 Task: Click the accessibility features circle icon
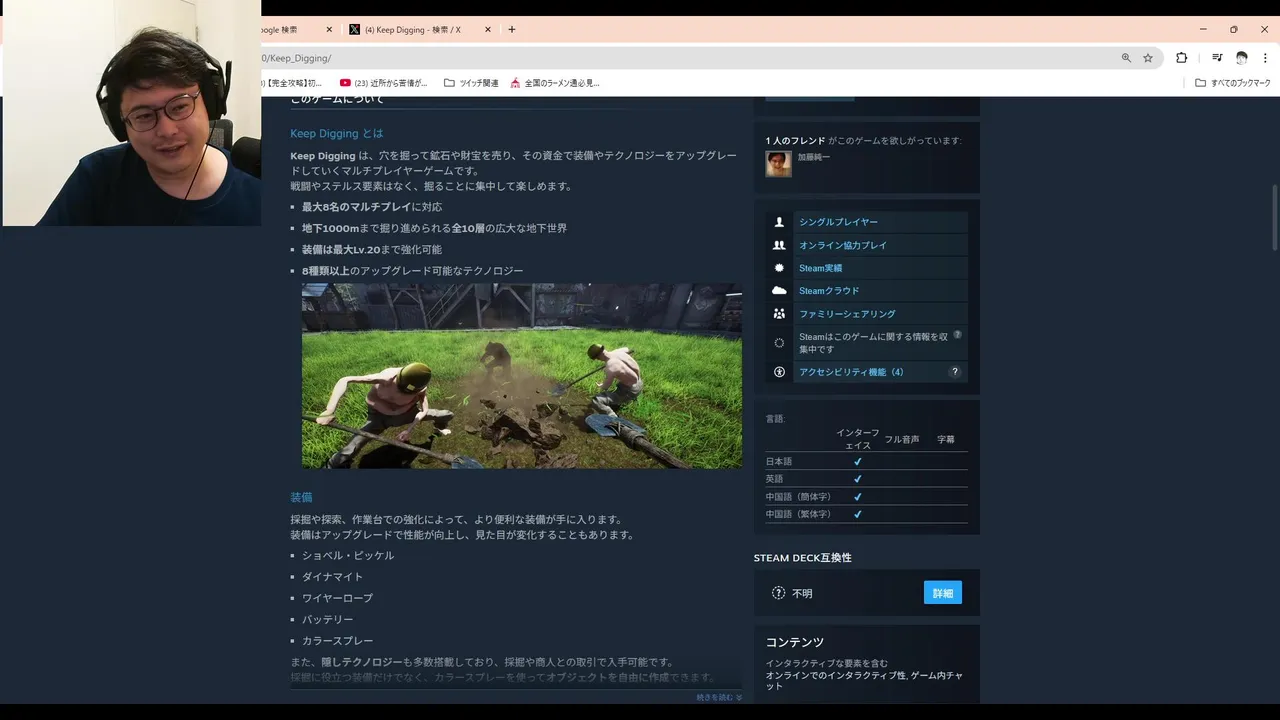(x=780, y=372)
